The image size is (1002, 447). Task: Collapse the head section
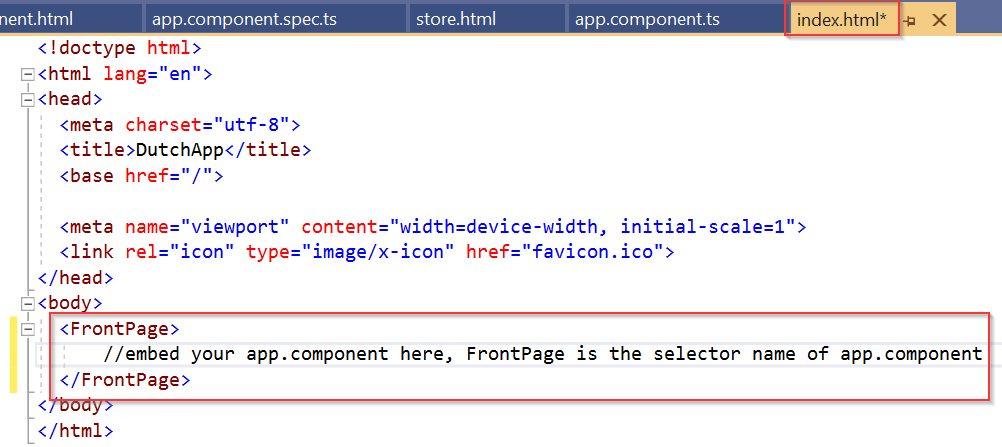pos(27,99)
